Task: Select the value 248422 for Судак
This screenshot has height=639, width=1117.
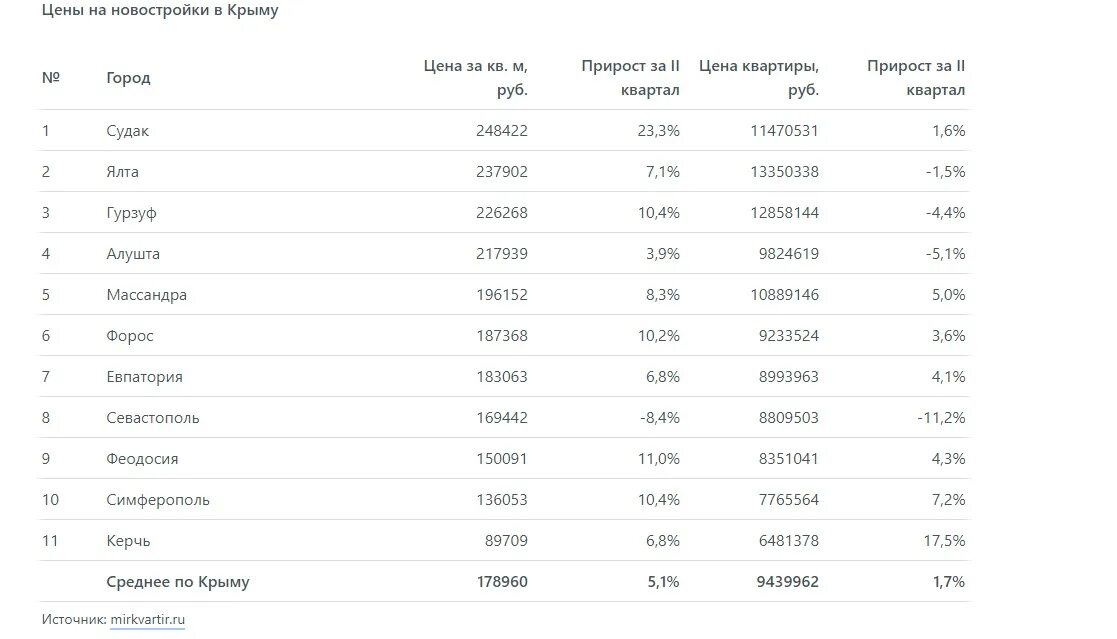Action: (502, 131)
